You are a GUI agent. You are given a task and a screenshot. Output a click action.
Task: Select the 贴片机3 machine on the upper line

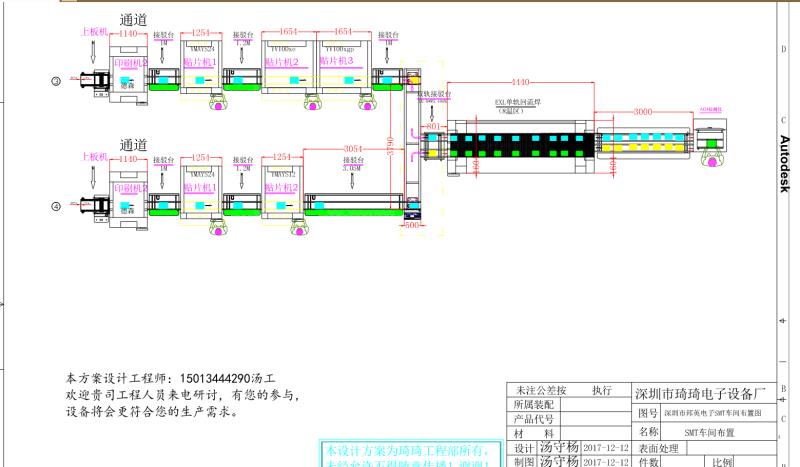click(336, 62)
